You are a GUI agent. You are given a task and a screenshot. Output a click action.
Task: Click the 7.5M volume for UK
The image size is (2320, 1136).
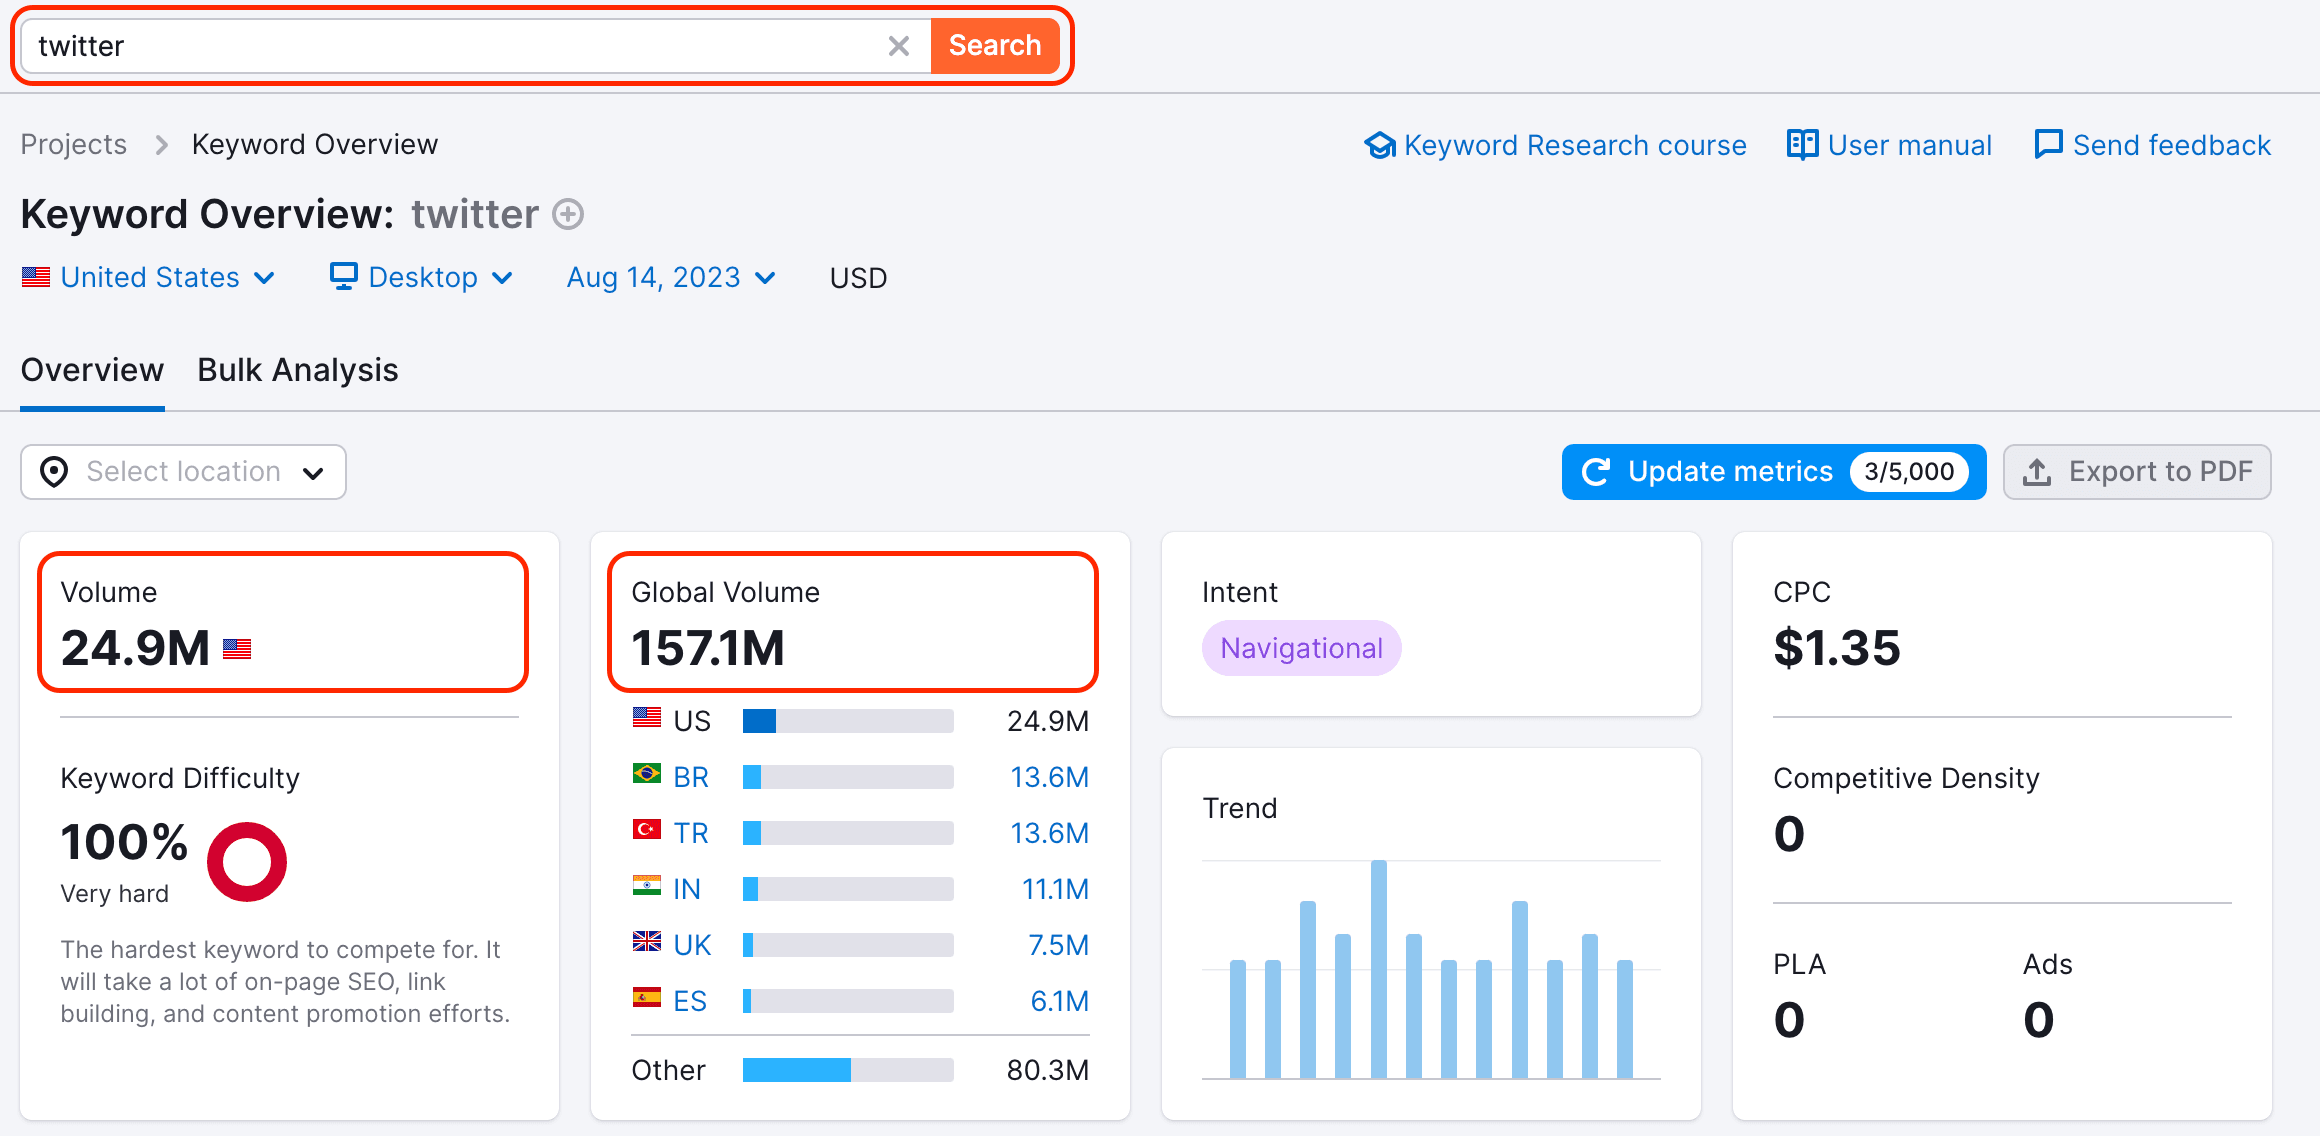tap(1058, 945)
